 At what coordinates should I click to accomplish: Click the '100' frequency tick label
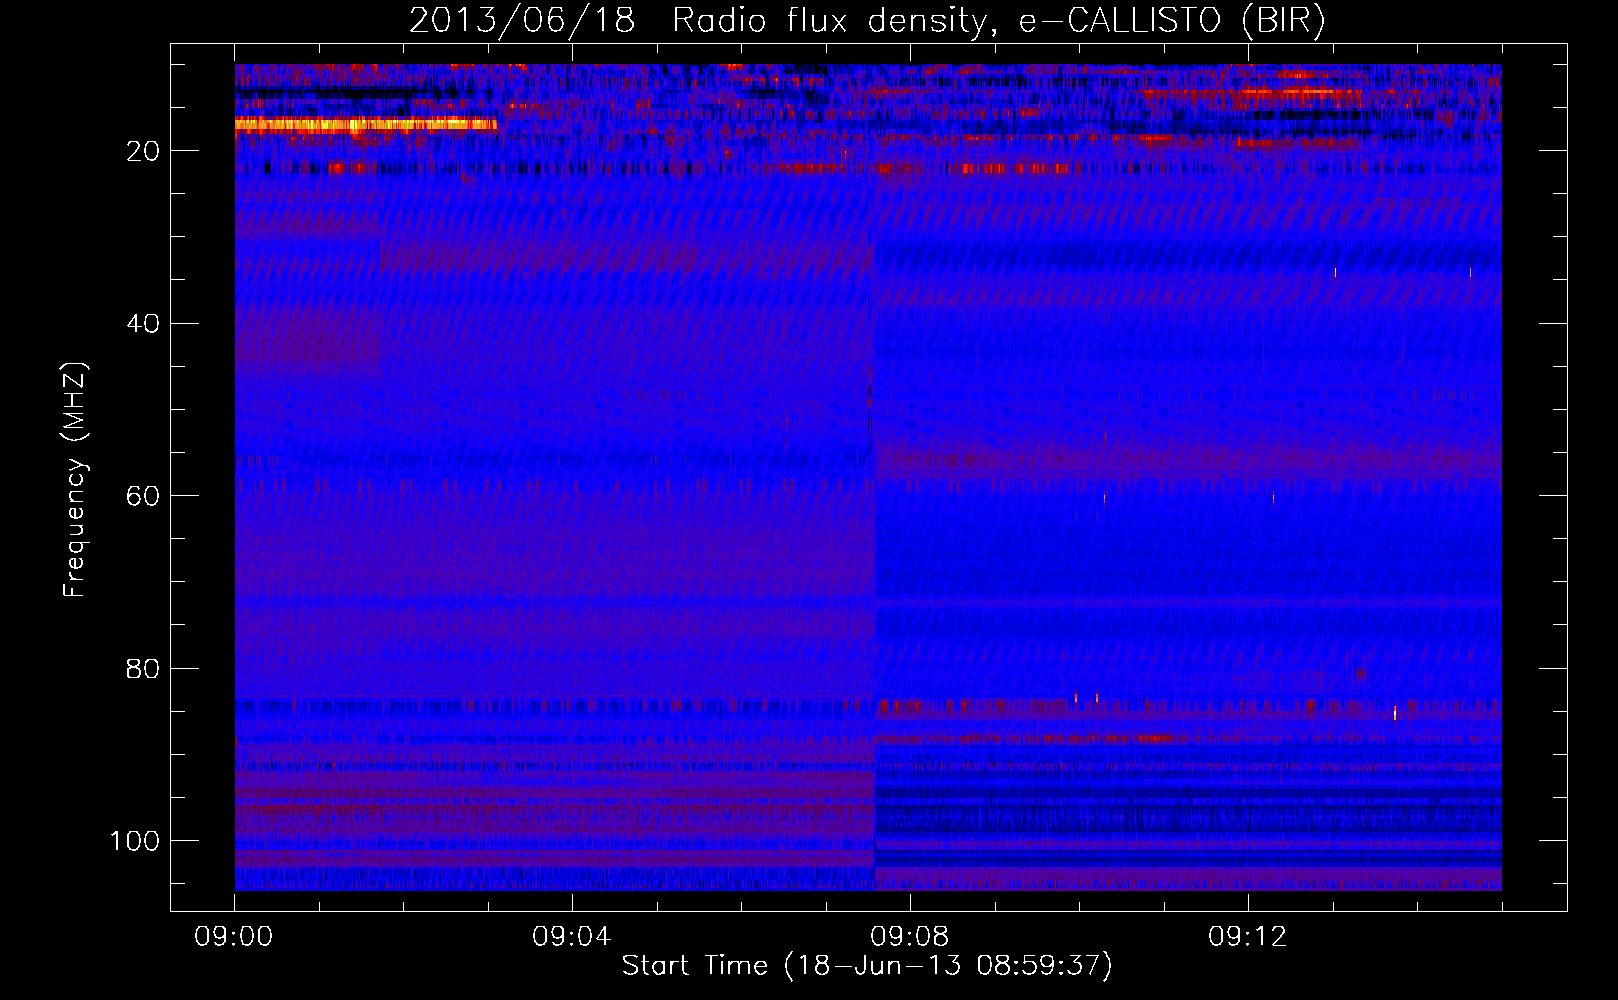coord(135,841)
